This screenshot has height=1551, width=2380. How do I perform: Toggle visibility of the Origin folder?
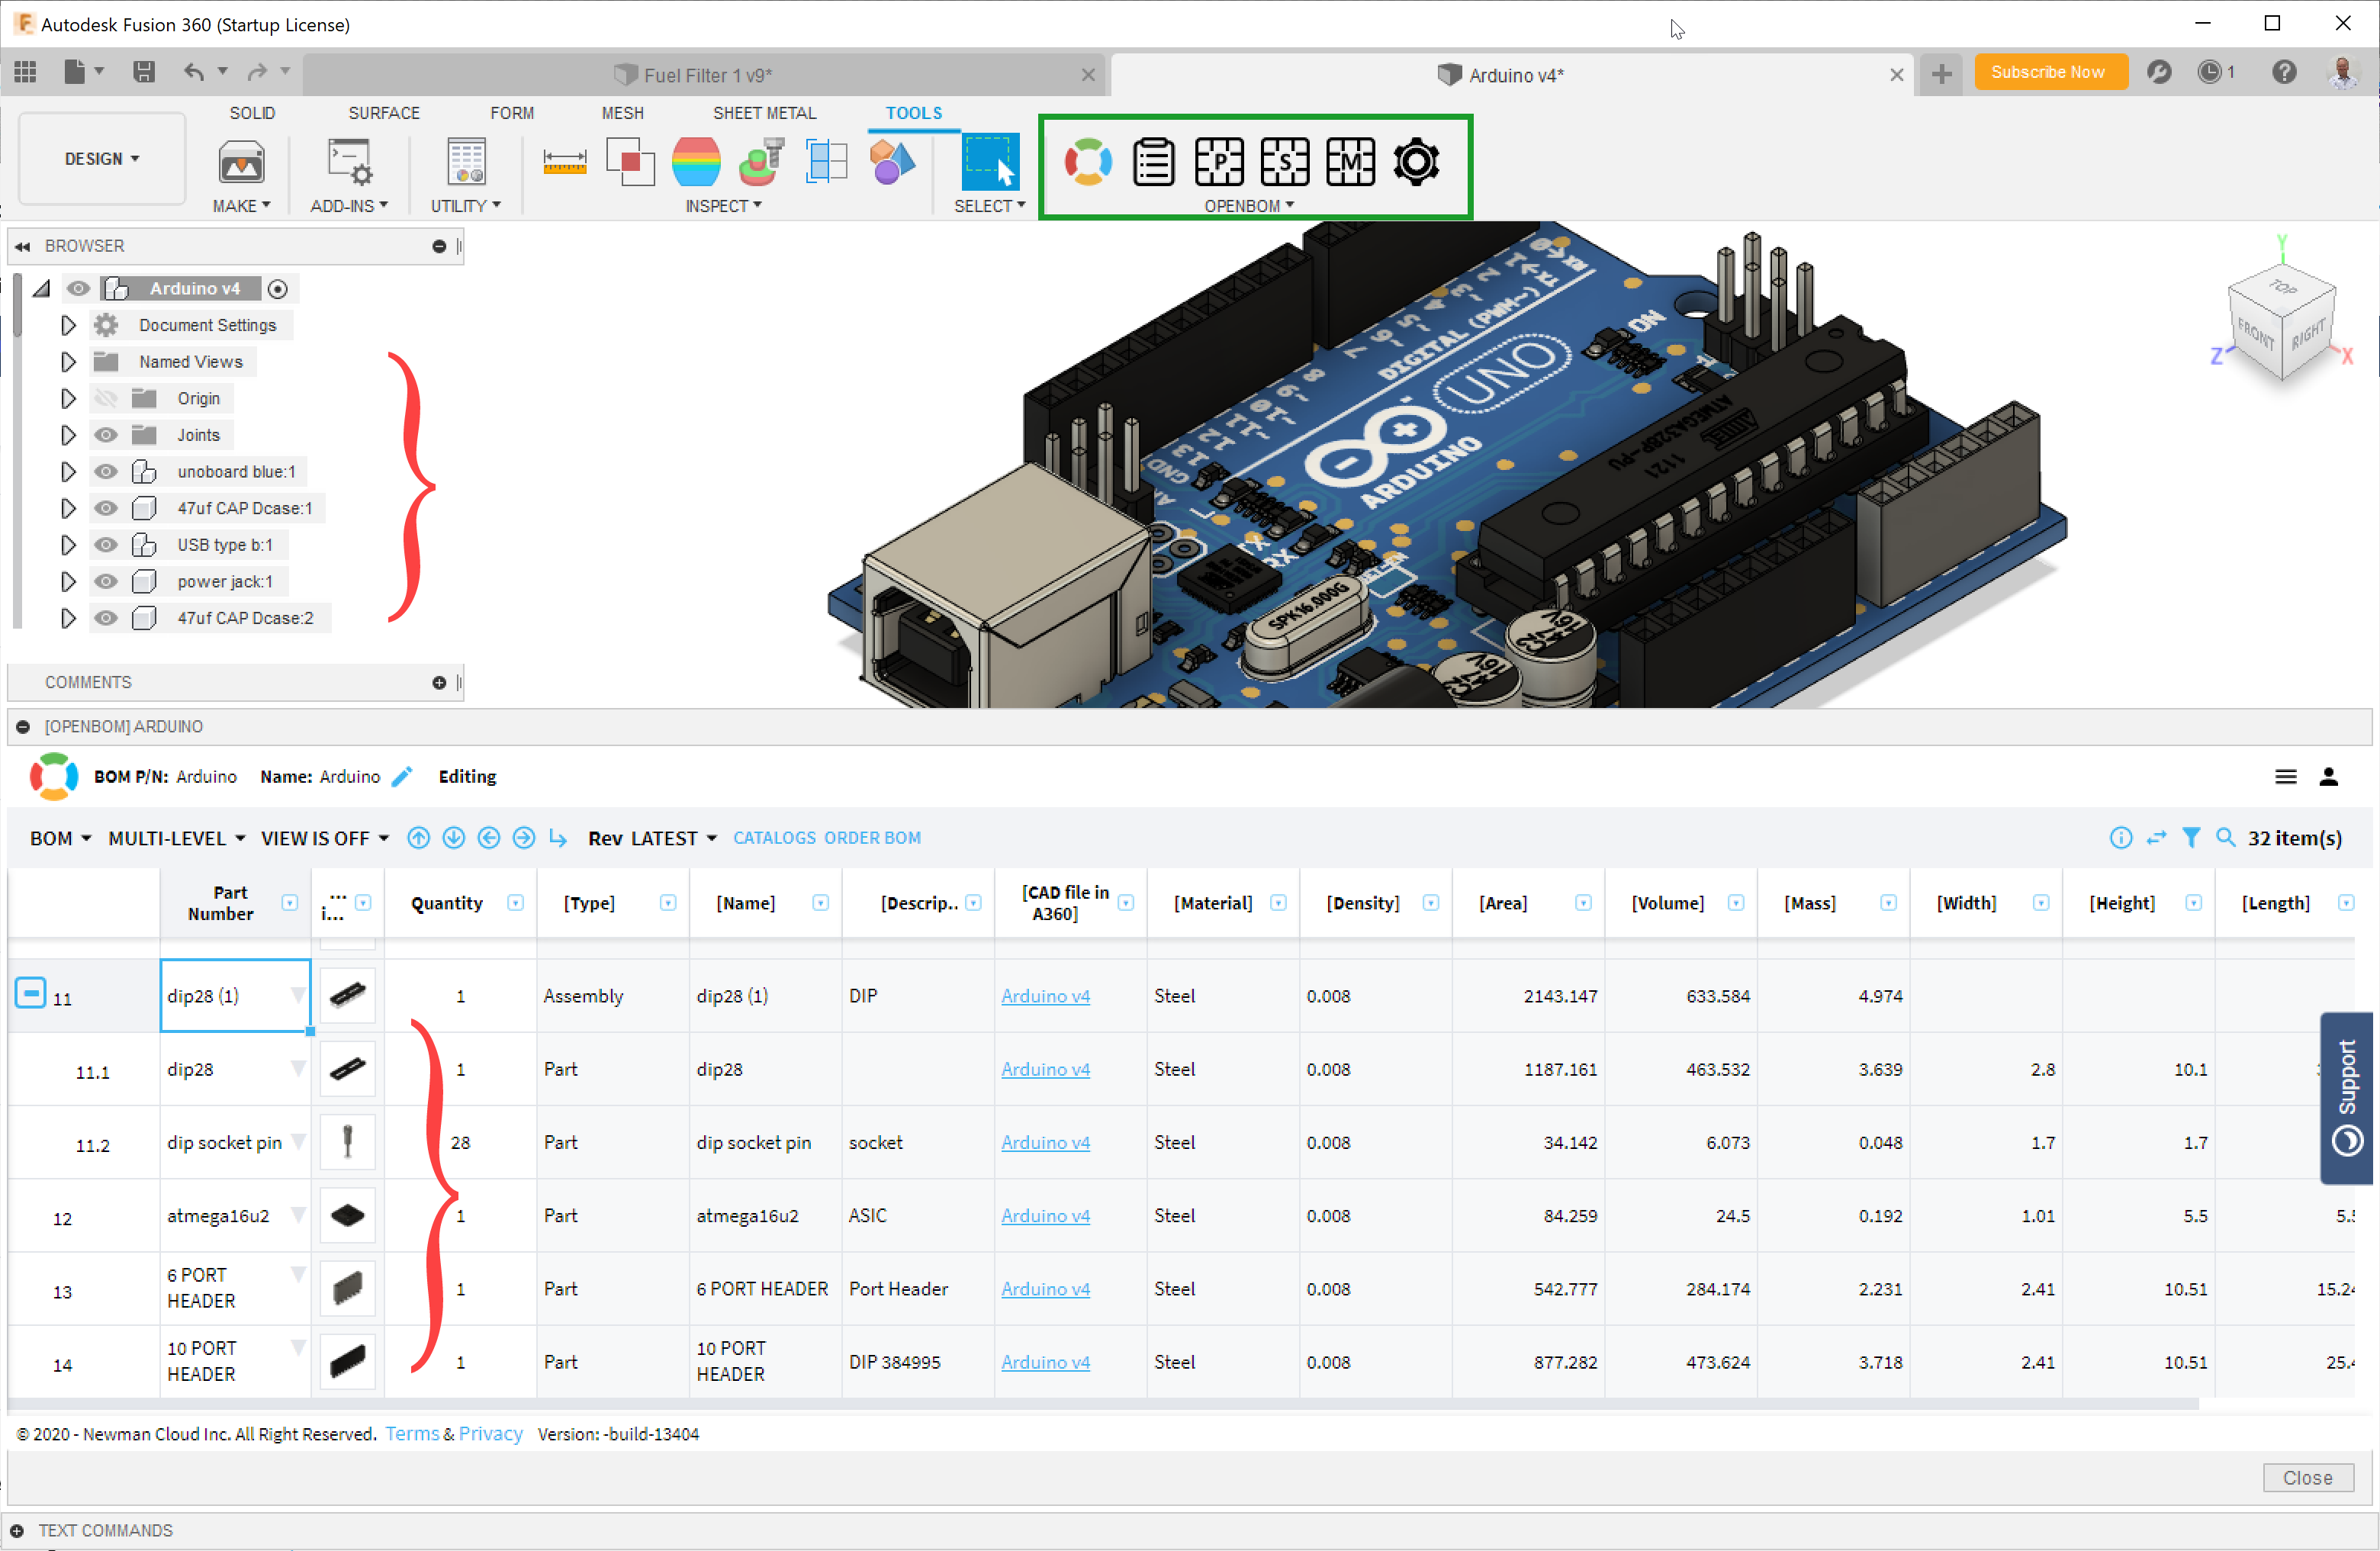coord(105,398)
